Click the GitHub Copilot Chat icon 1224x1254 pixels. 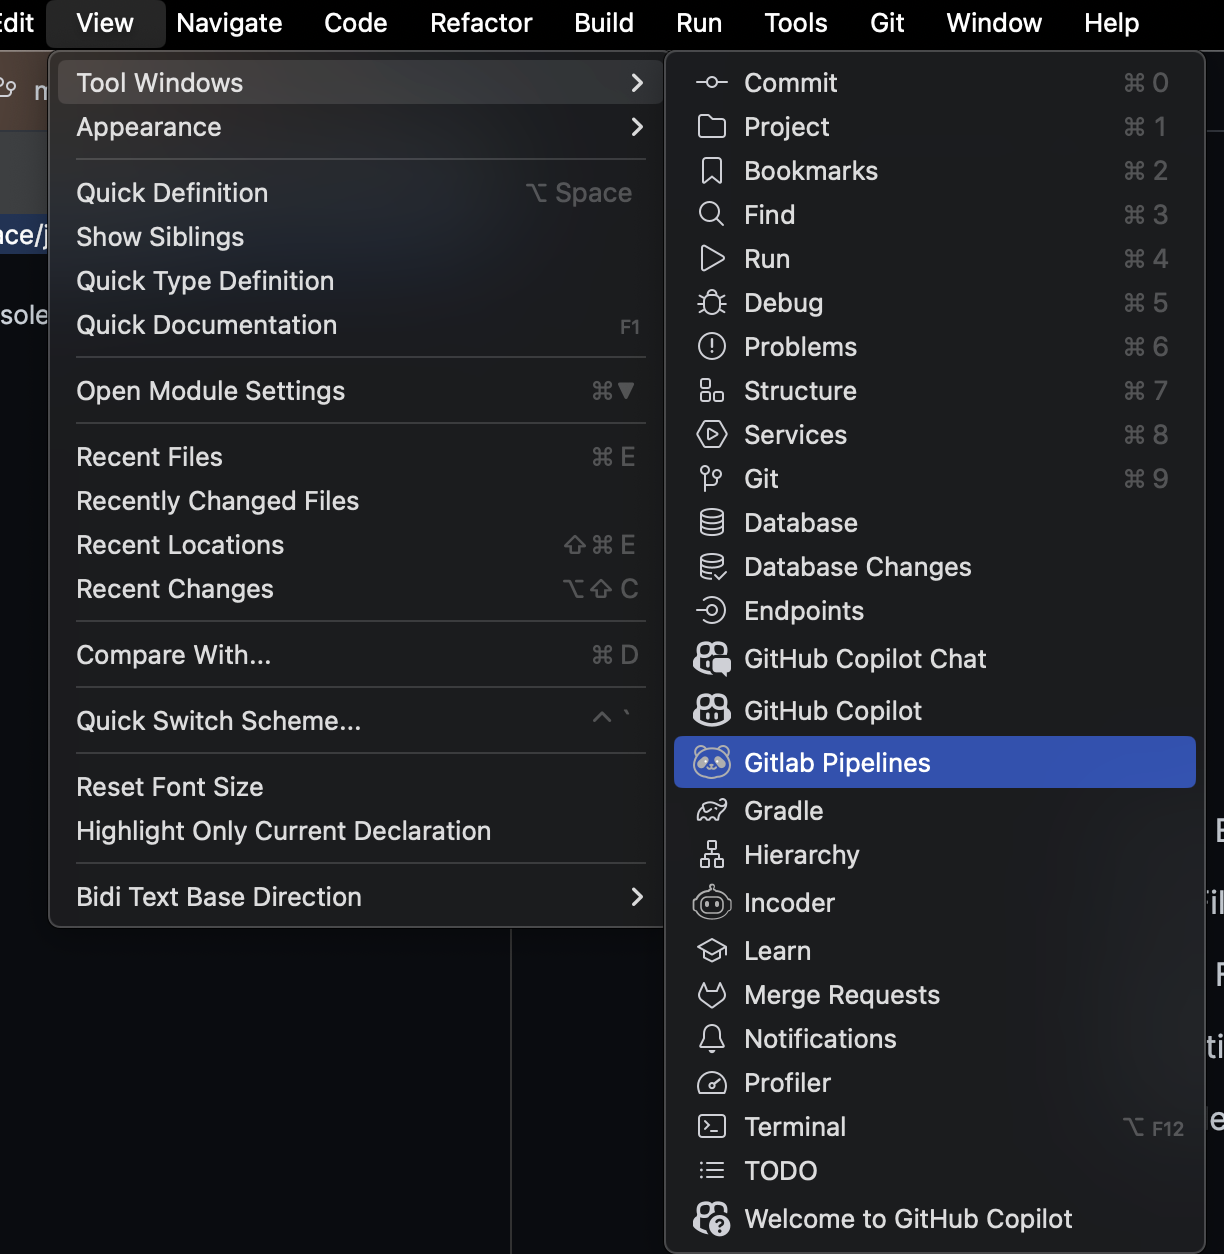(711, 659)
